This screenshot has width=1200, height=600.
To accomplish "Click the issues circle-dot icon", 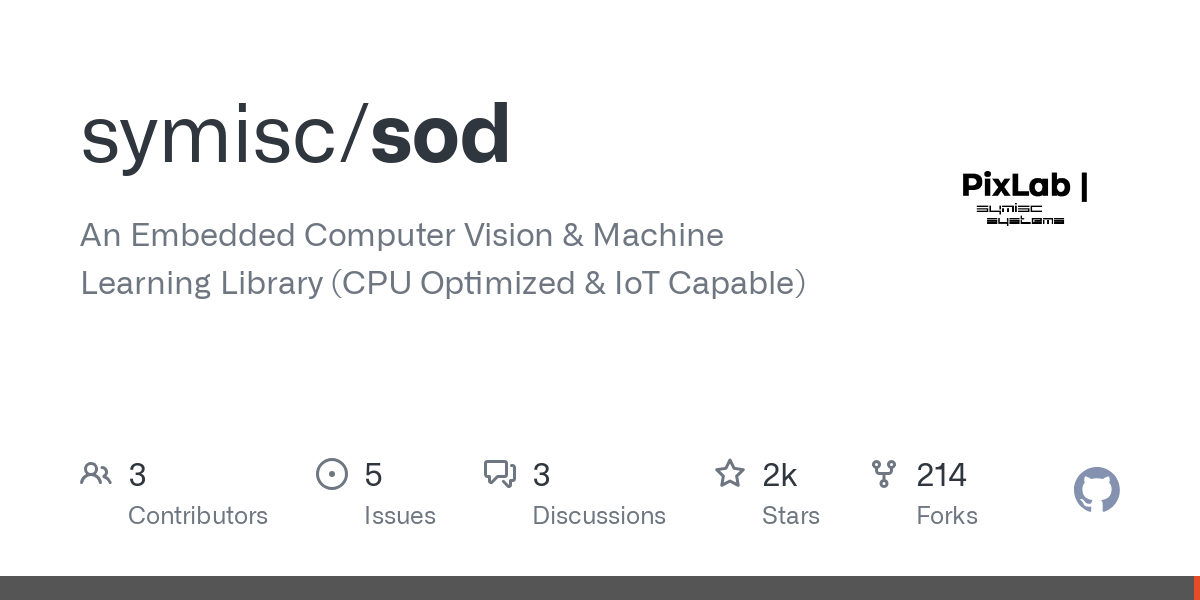I will 332,474.
